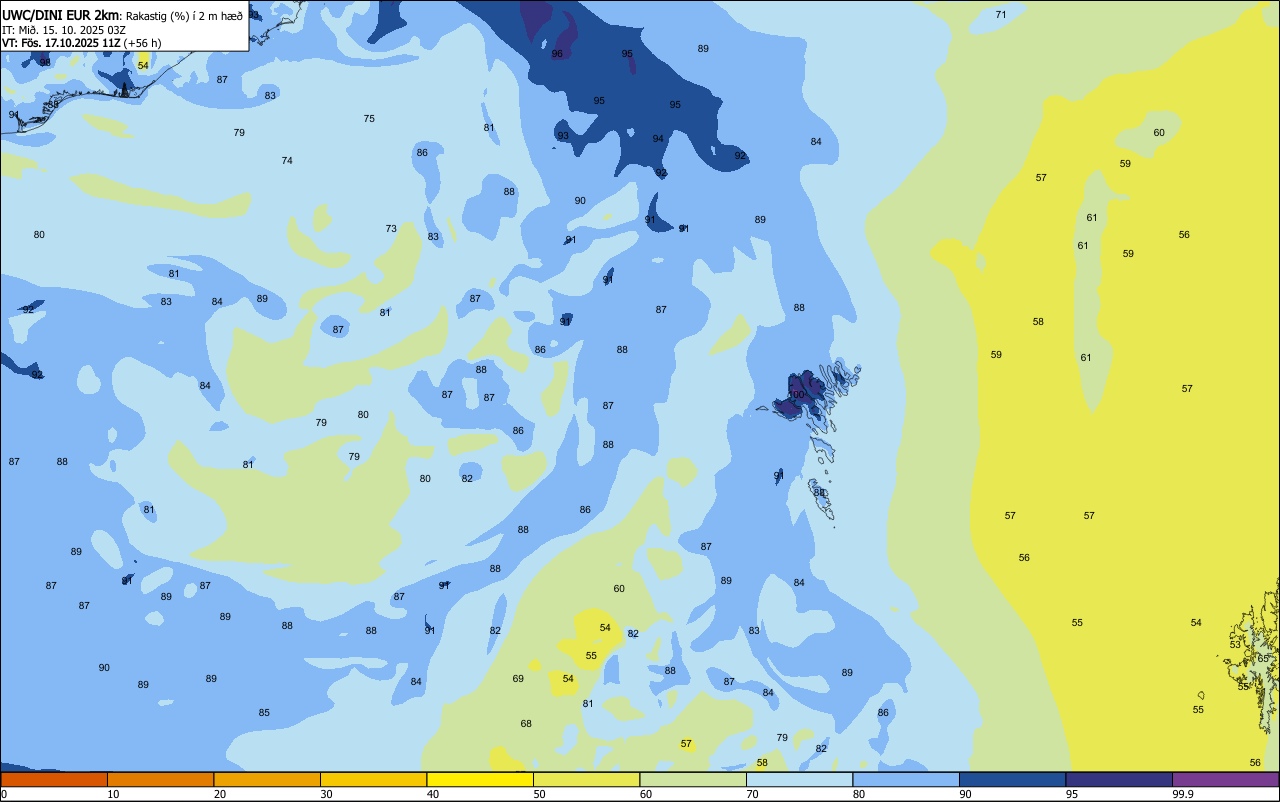Click the 'IT: Mið. 15. 10. 2025 03Z' line

pos(64,30)
